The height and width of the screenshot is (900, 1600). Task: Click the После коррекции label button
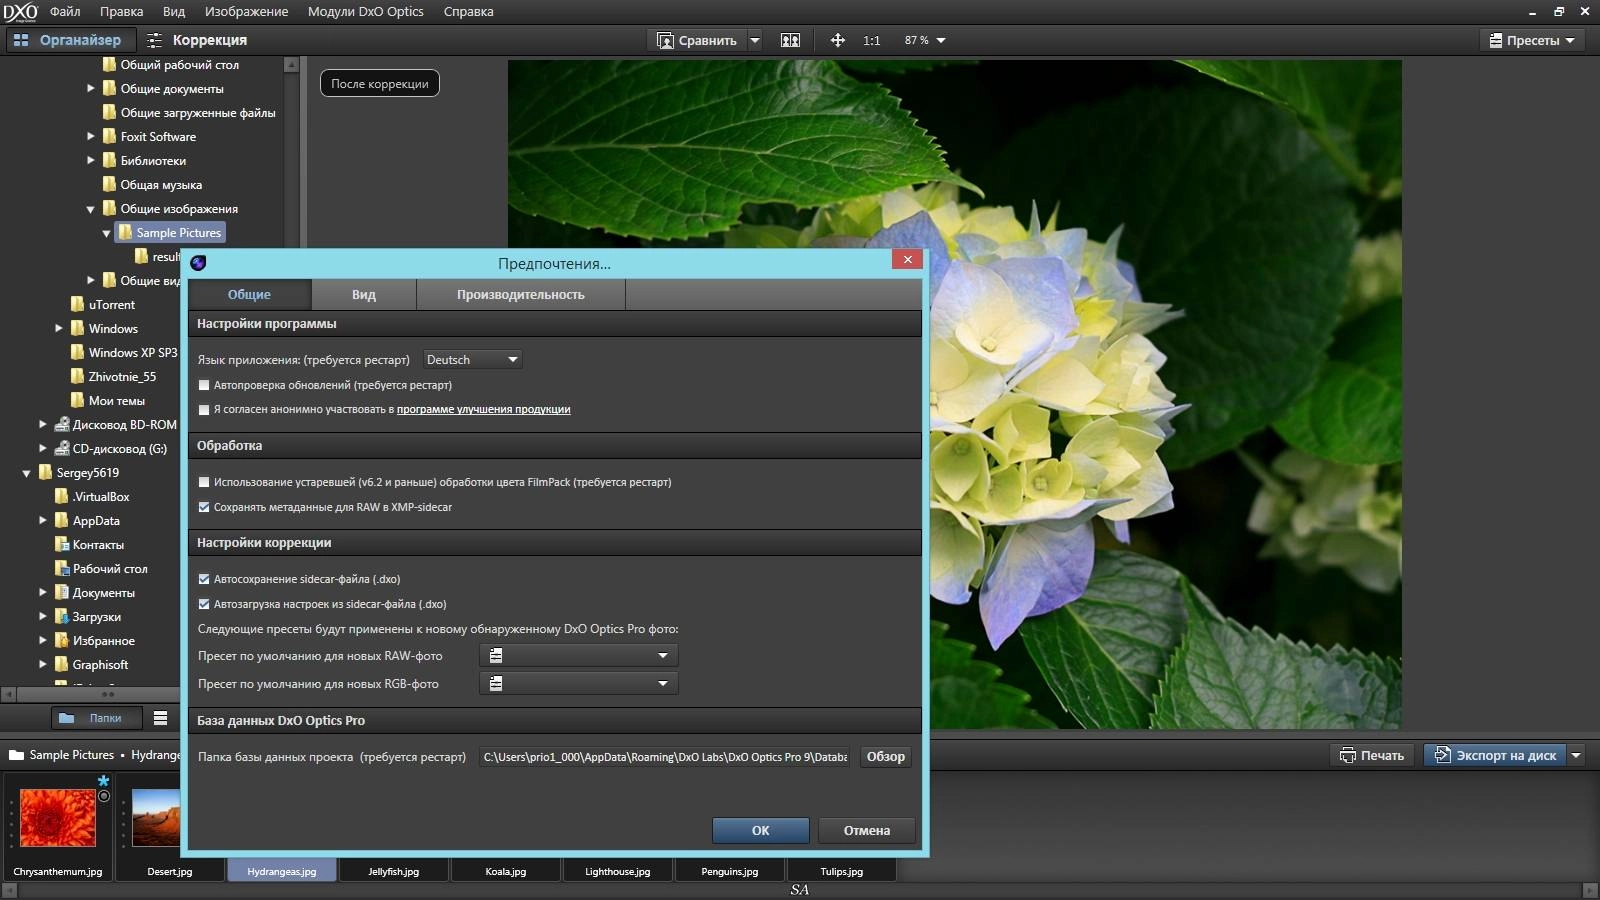coord(379,83)
